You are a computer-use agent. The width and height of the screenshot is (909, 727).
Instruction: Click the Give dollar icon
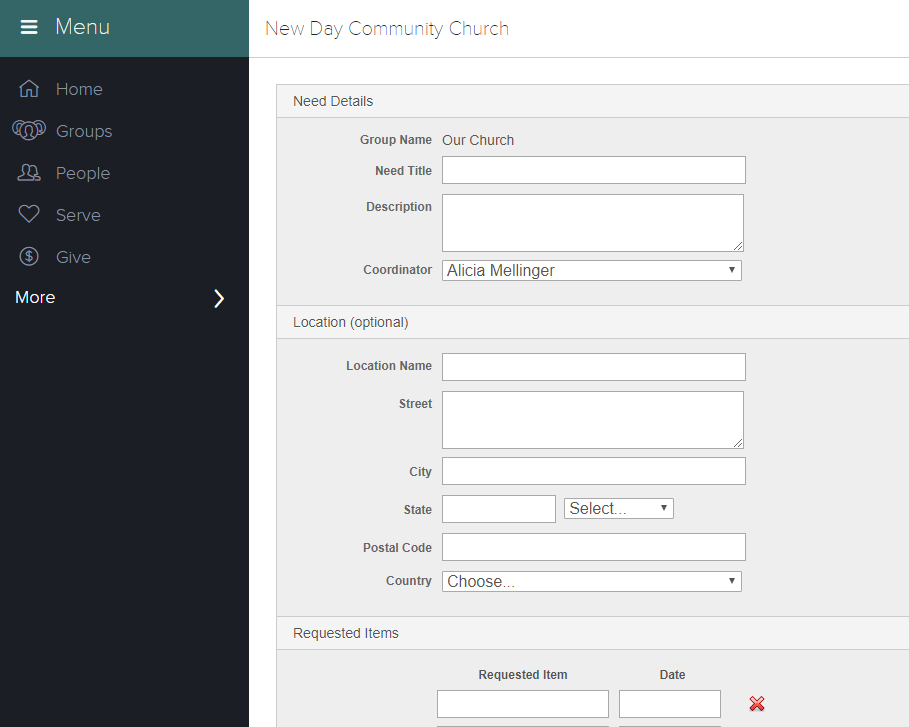29,256
